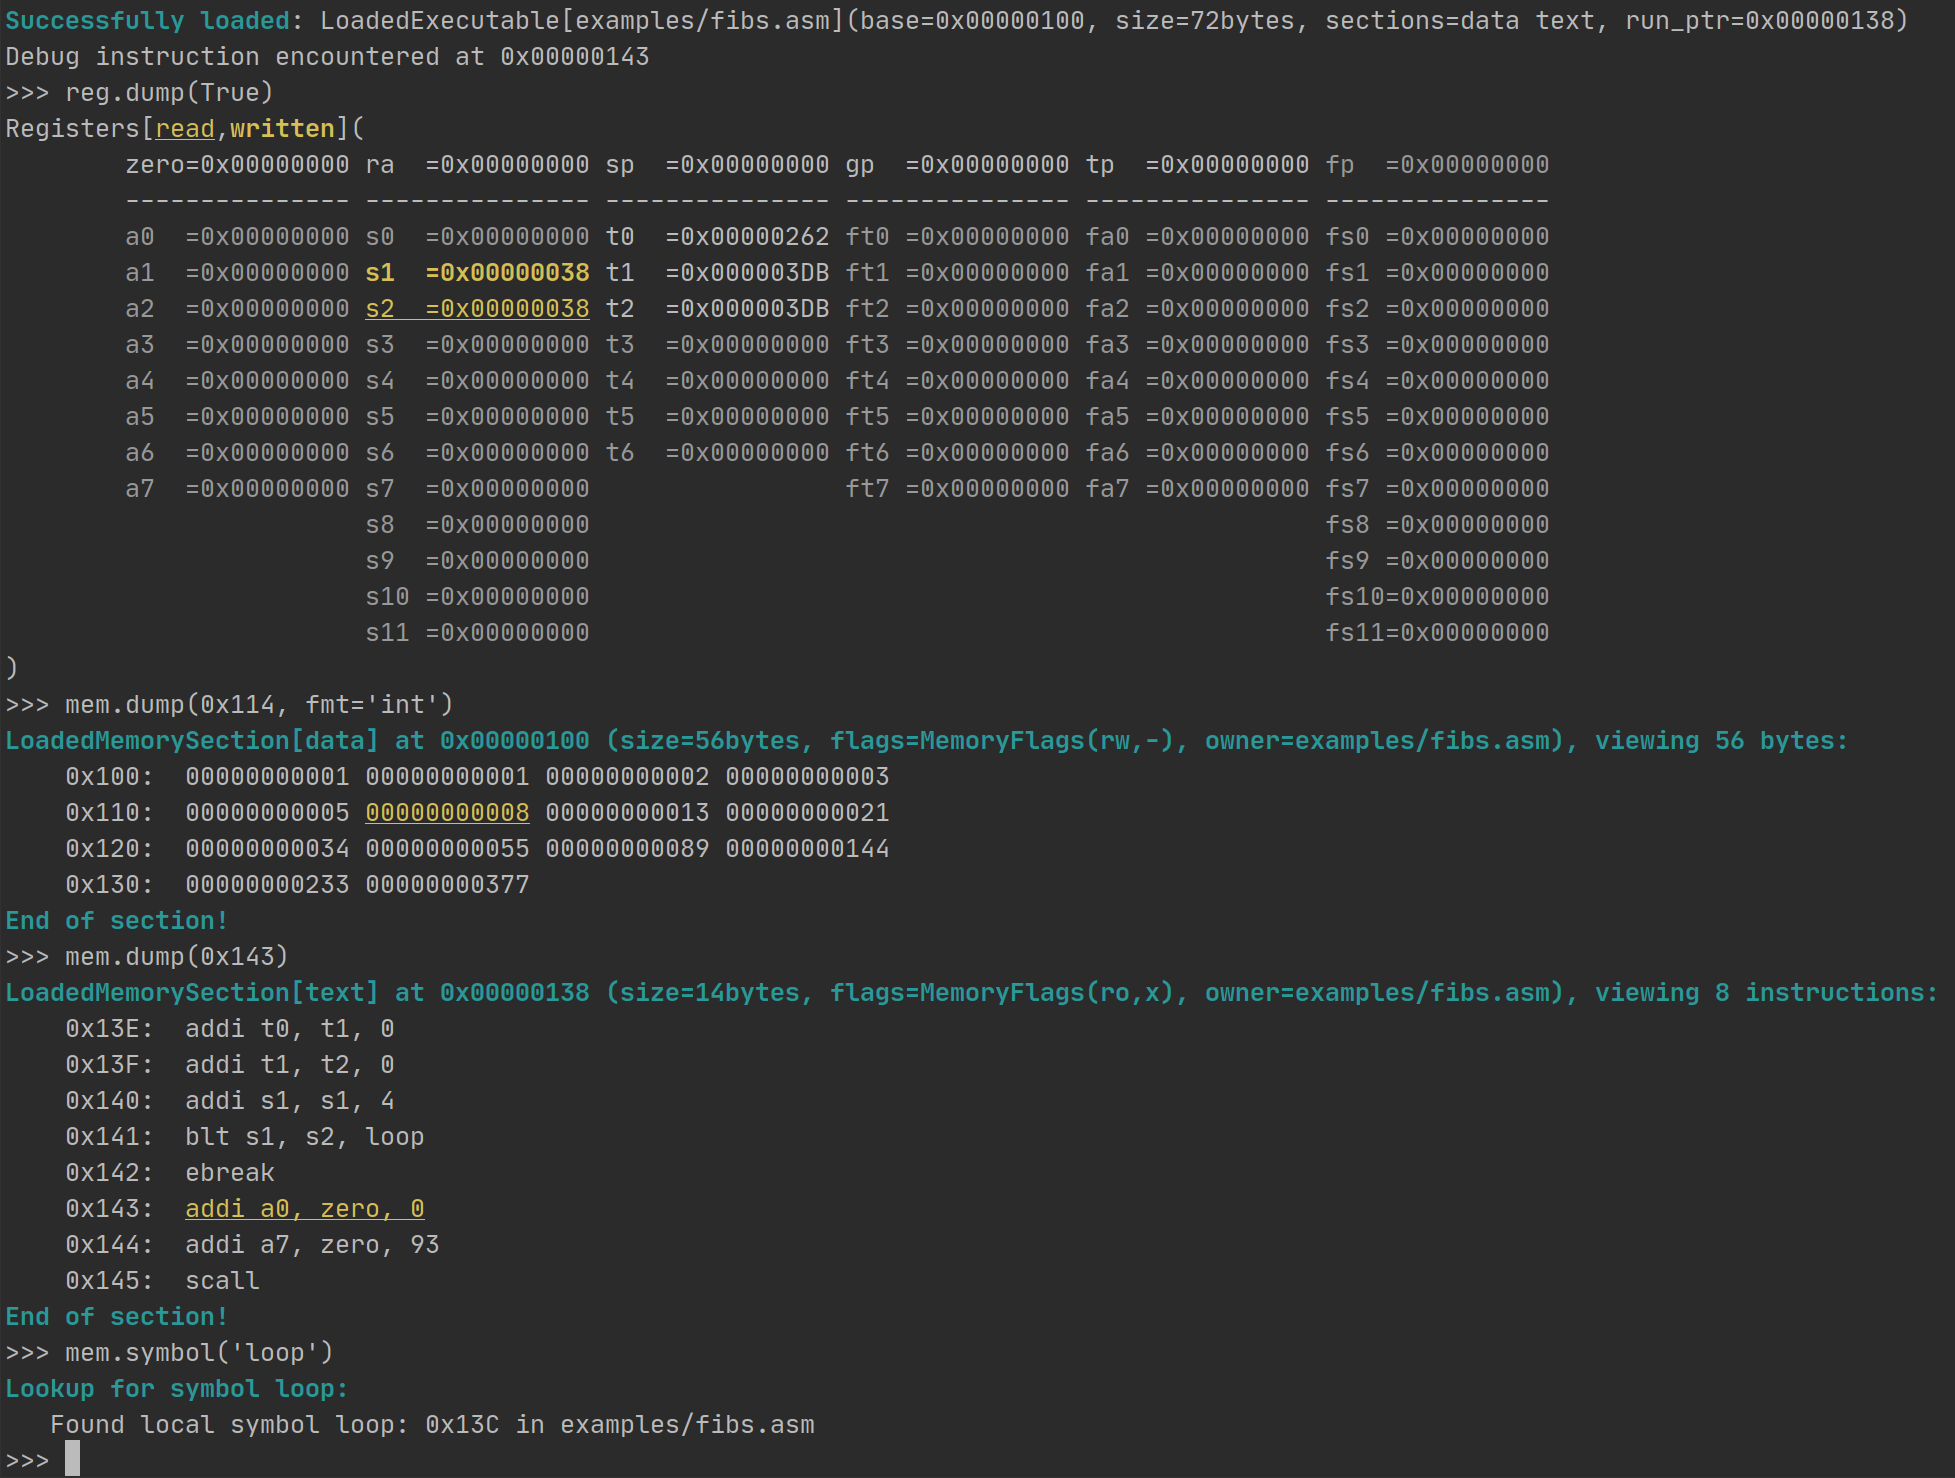Click run_ptr=0x00000138 in the load message

[x=1759, y=21]
